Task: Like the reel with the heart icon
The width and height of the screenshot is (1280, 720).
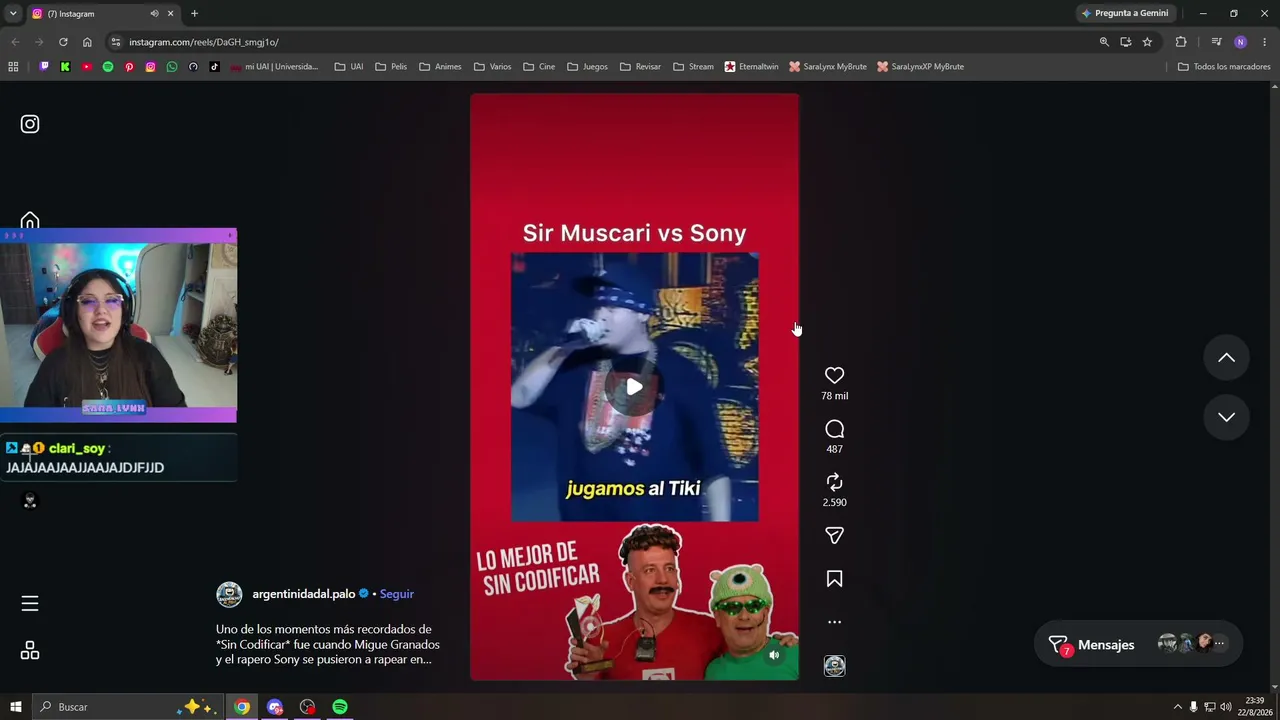Action: click(x=834, y=375)
